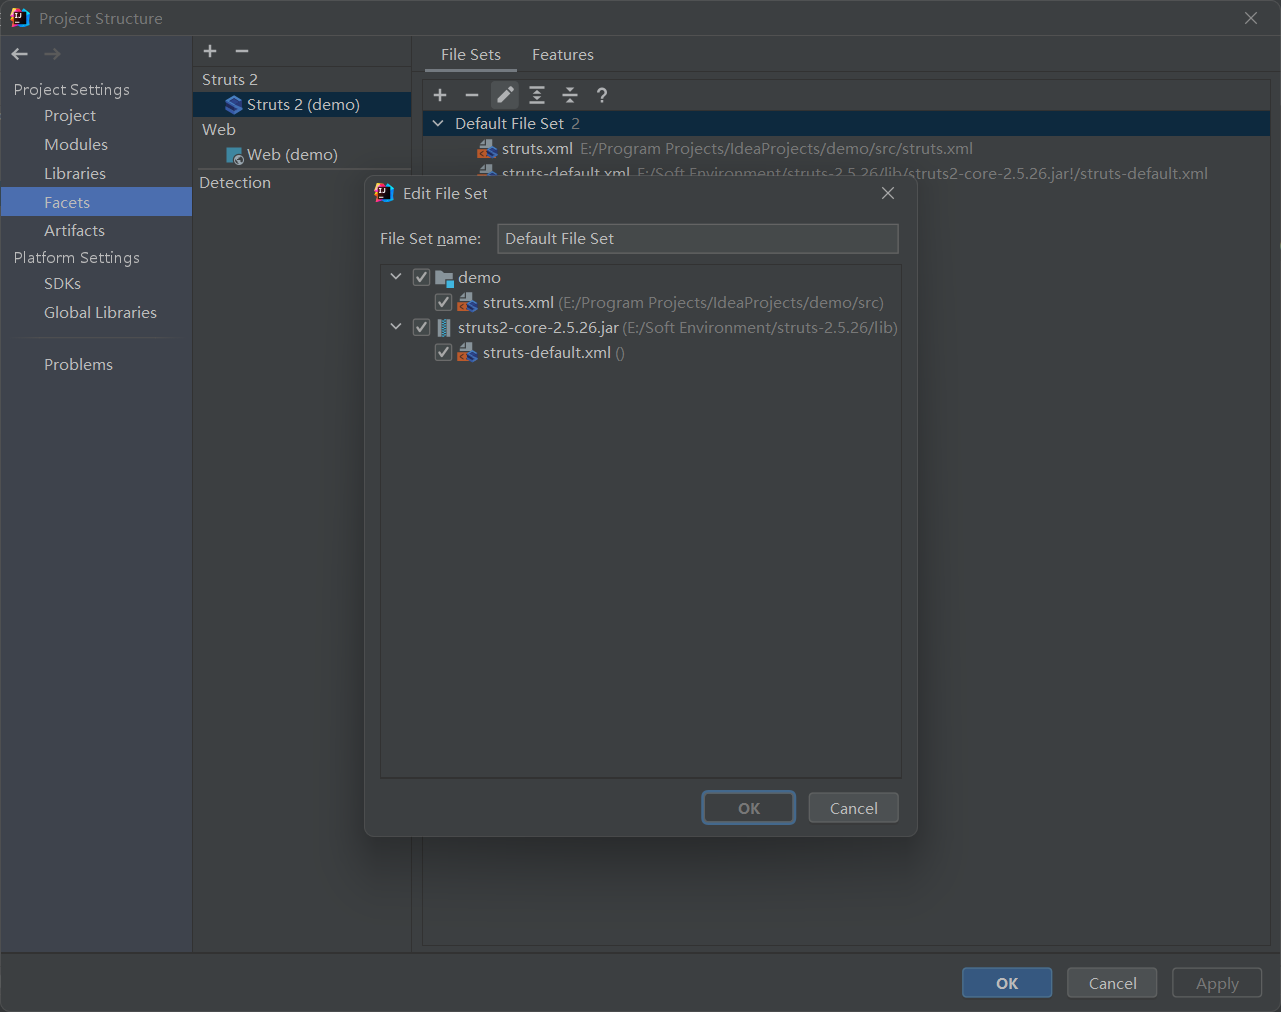Click struts.xml icon in Default File Set list
Image resolution: width=1281 pixels, height=1012 pixels.
coord(487,149)
